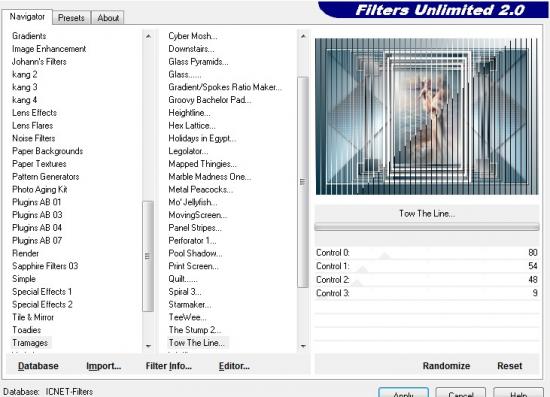The image size is (550, 397).
Task: Select the Navigator tab
Action: (27, 17)
